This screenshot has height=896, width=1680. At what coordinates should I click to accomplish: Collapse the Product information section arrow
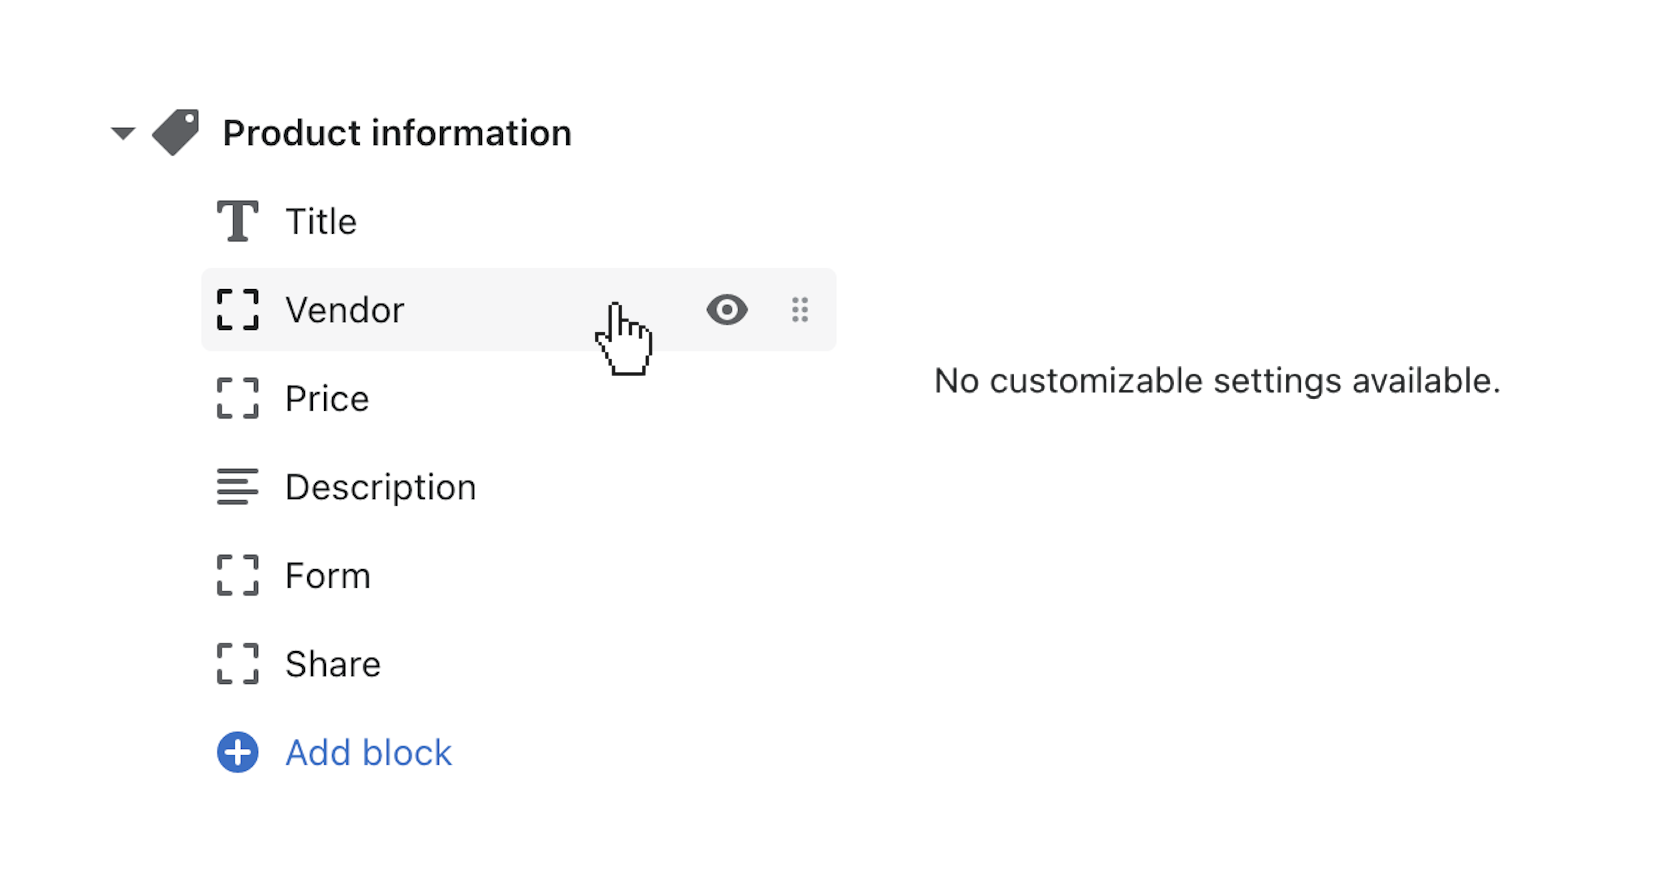[x=123, y=133]
